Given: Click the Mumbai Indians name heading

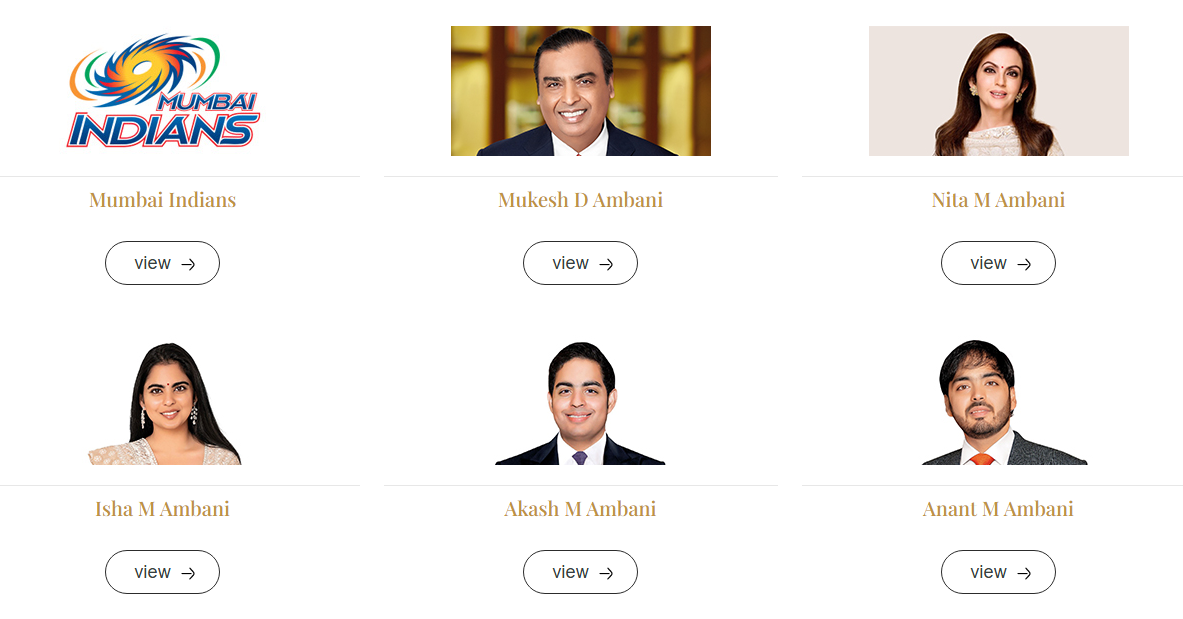Looking at the screenshot, I should click(x=162, y=200).
